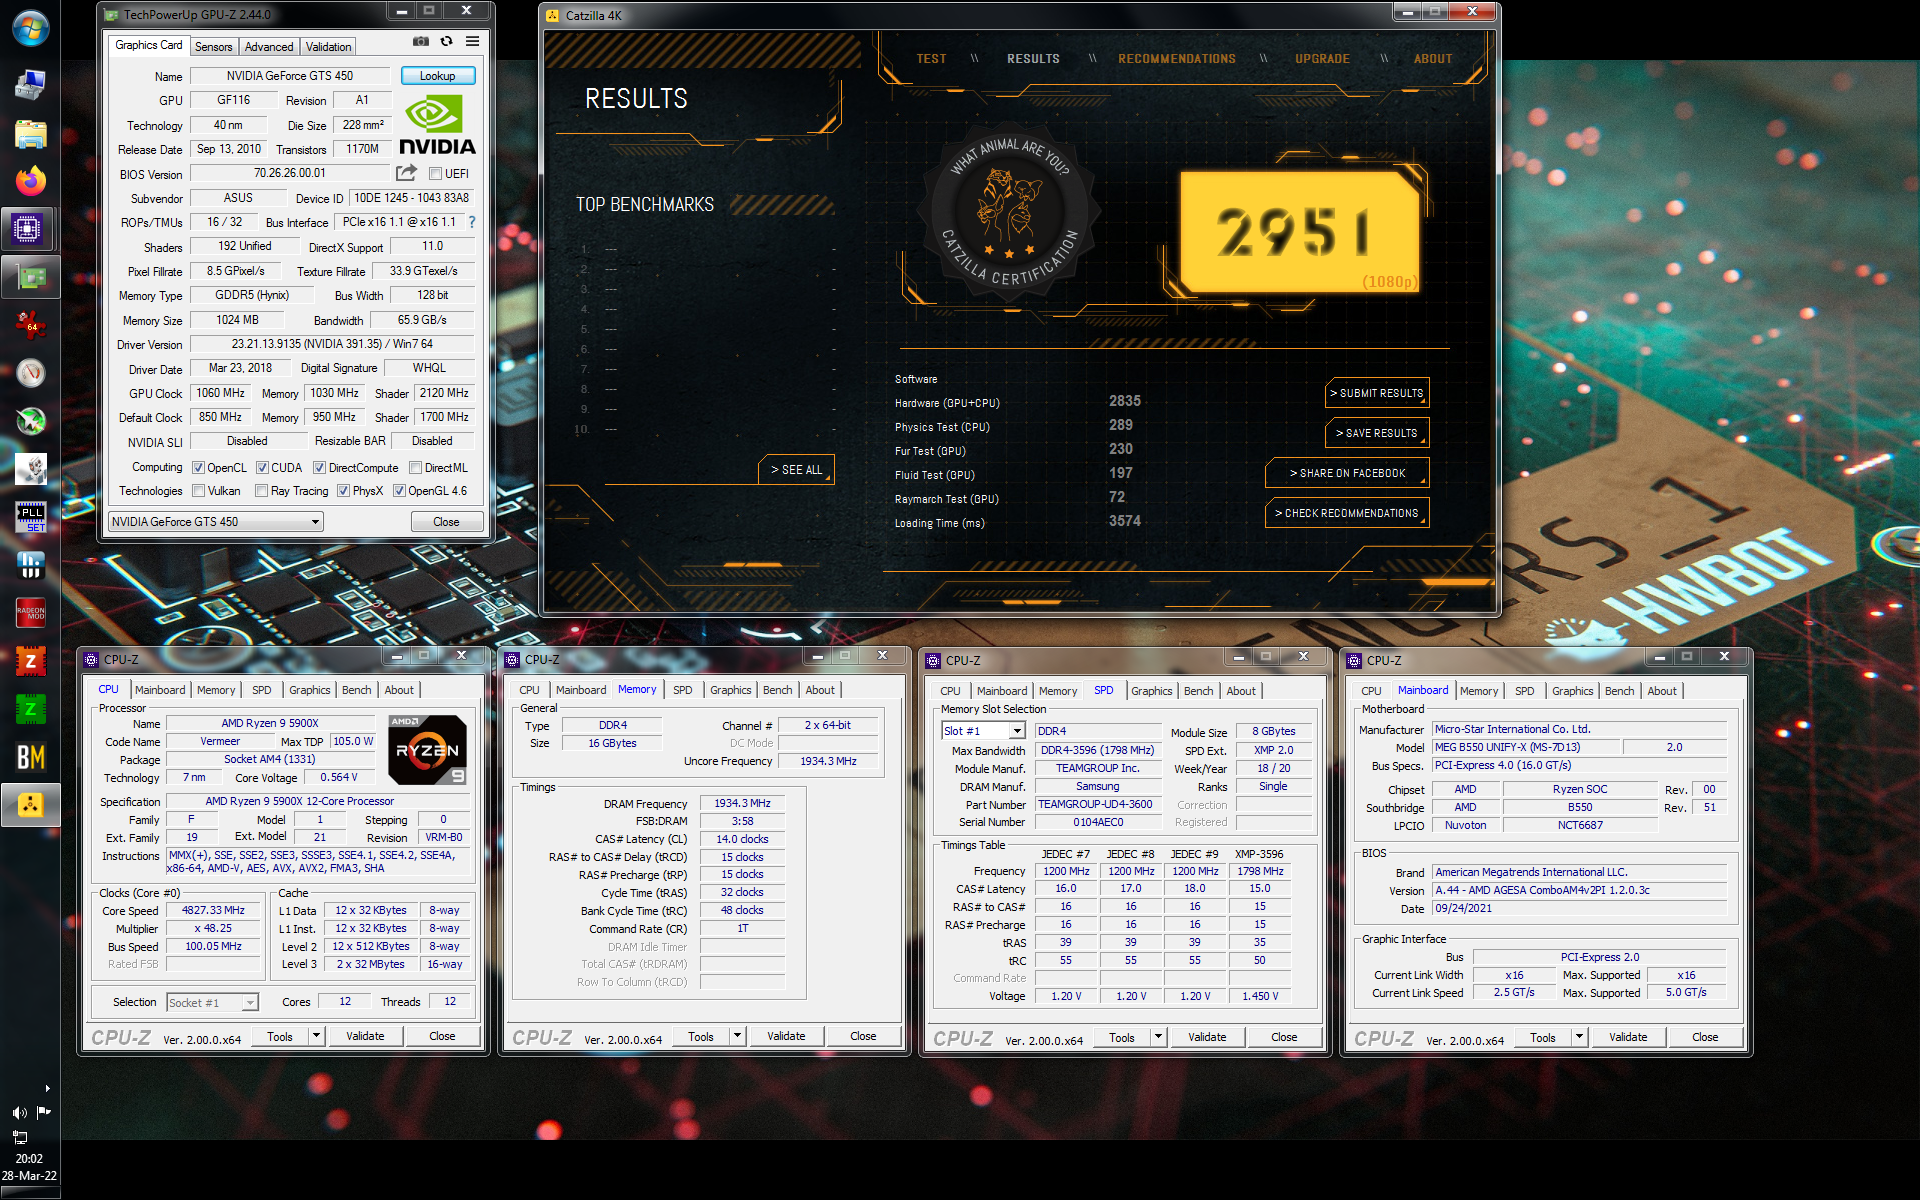Toggle the CUDA checkbox
Viewport: 1920px width, 1200px height.
pos(262,468)
